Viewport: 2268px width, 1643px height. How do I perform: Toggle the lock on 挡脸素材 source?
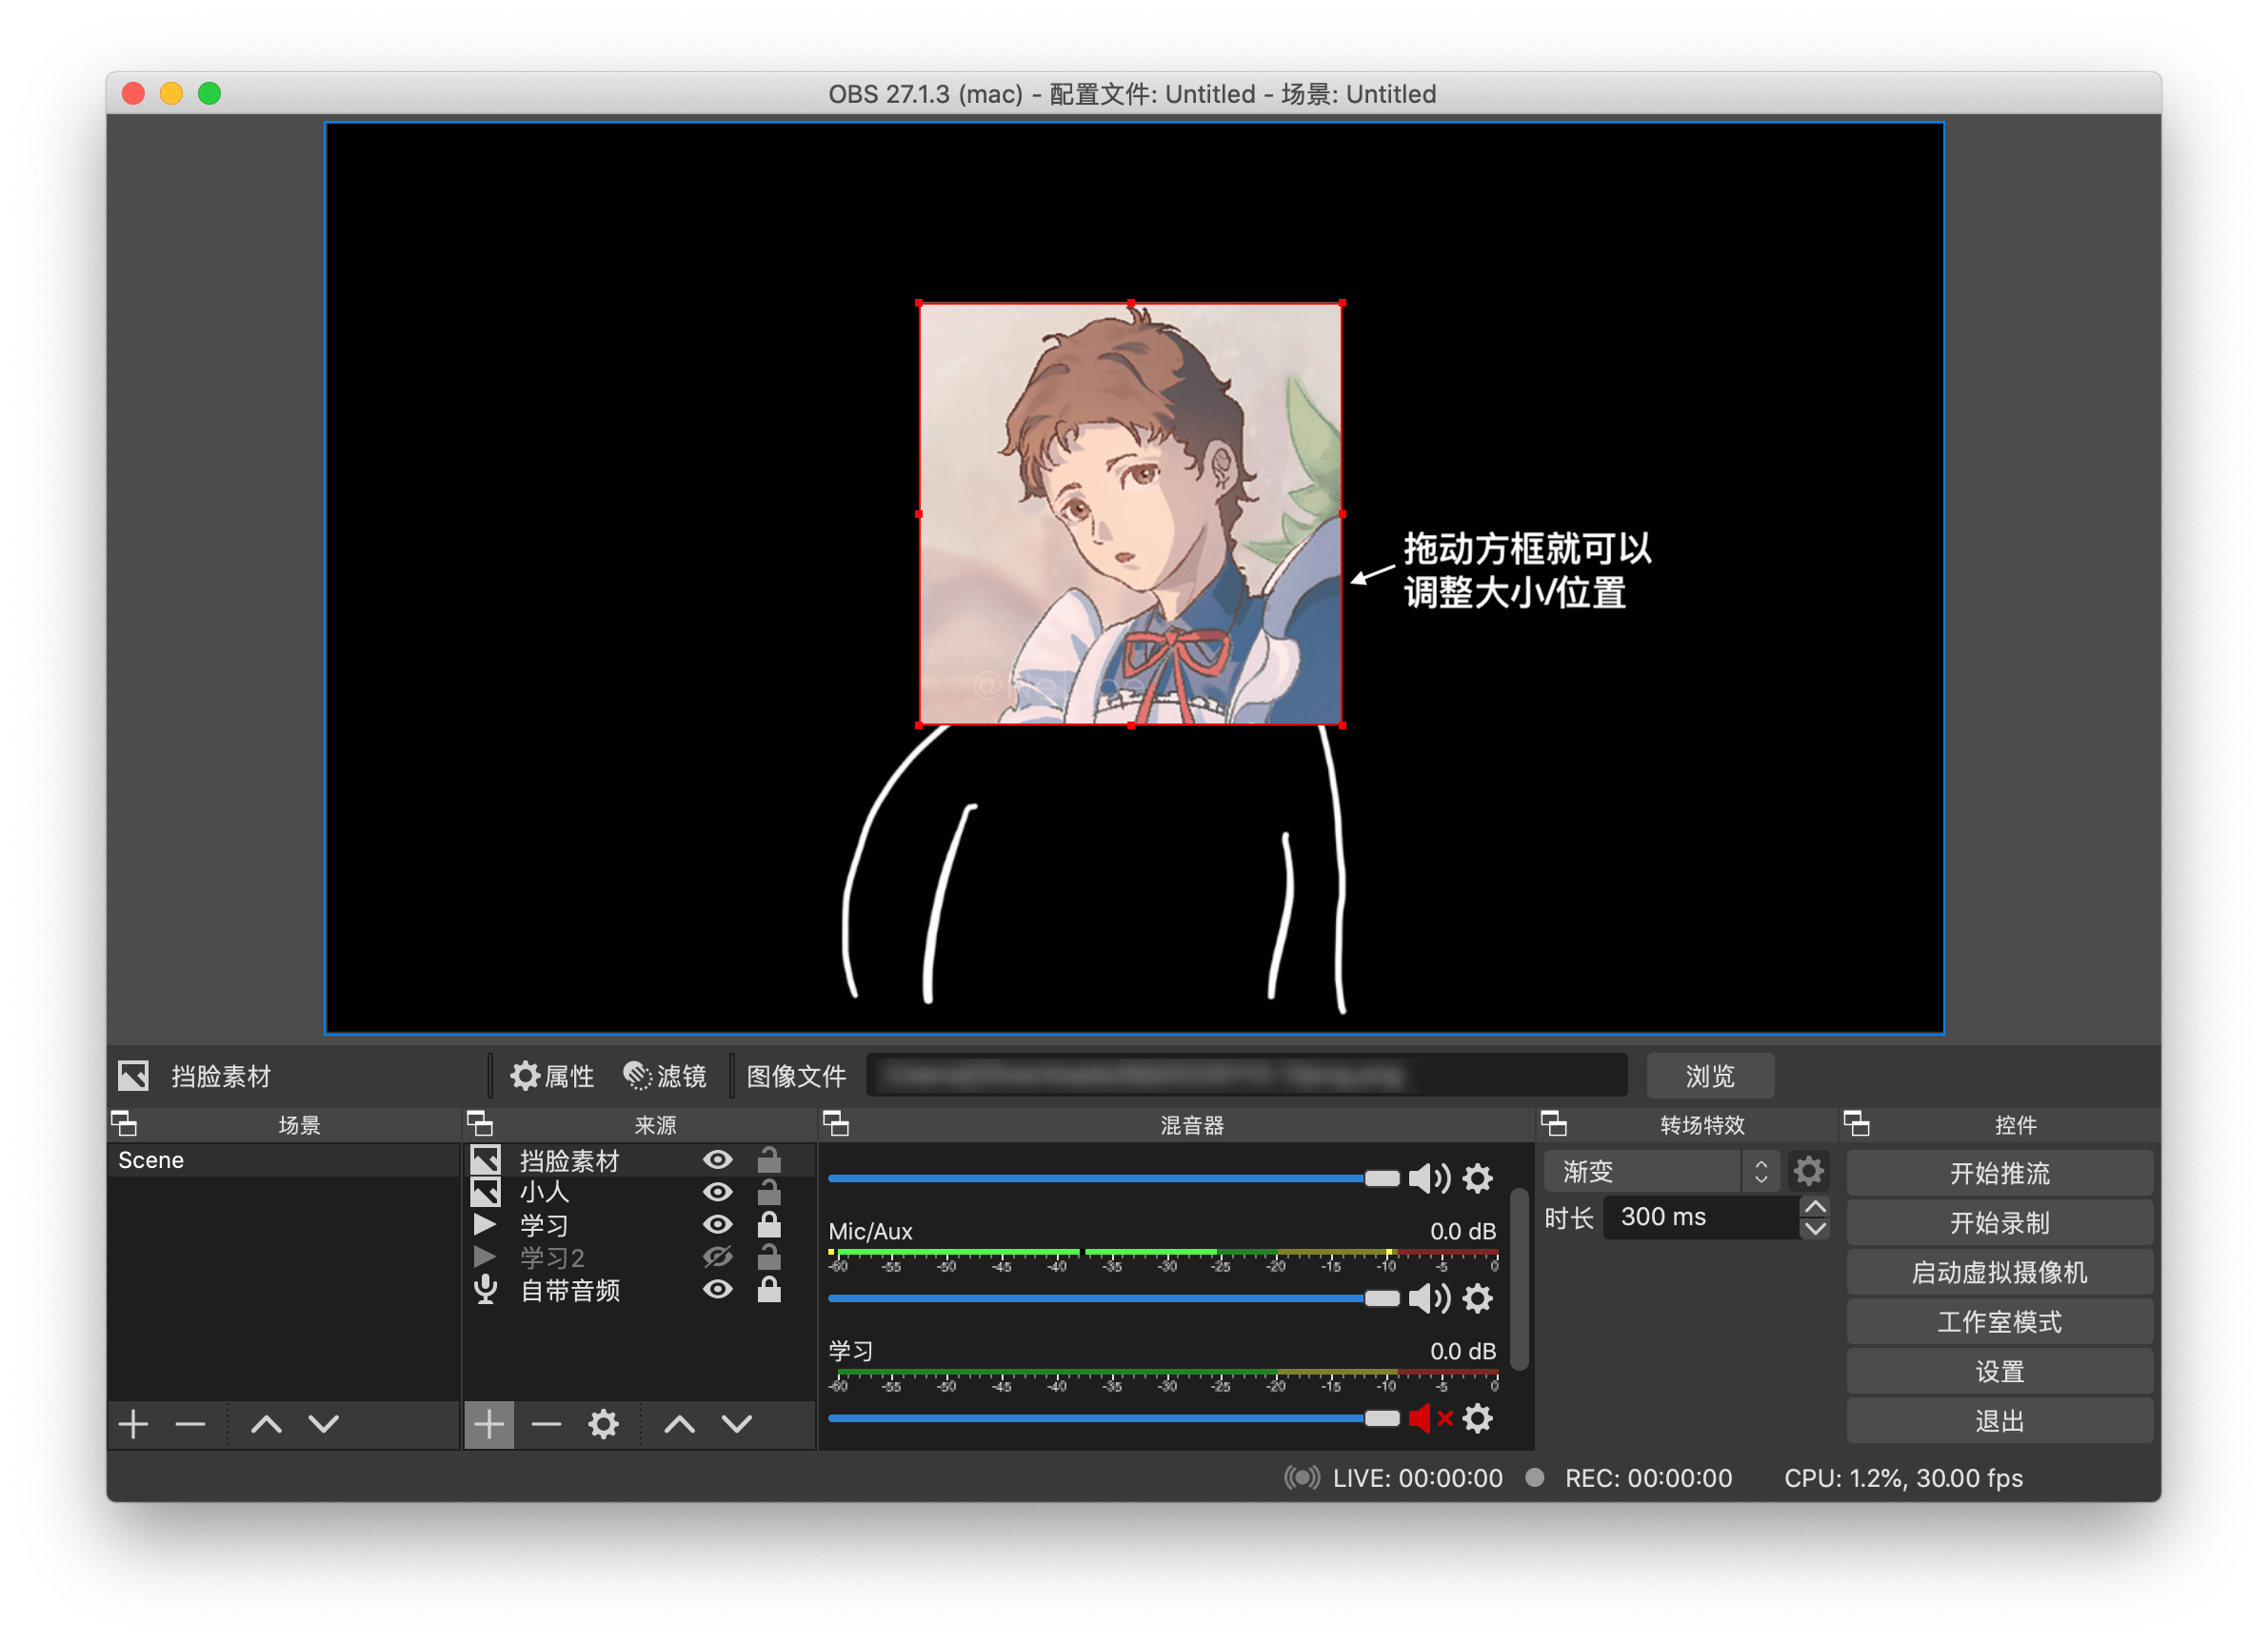(x=768, y=1159)
